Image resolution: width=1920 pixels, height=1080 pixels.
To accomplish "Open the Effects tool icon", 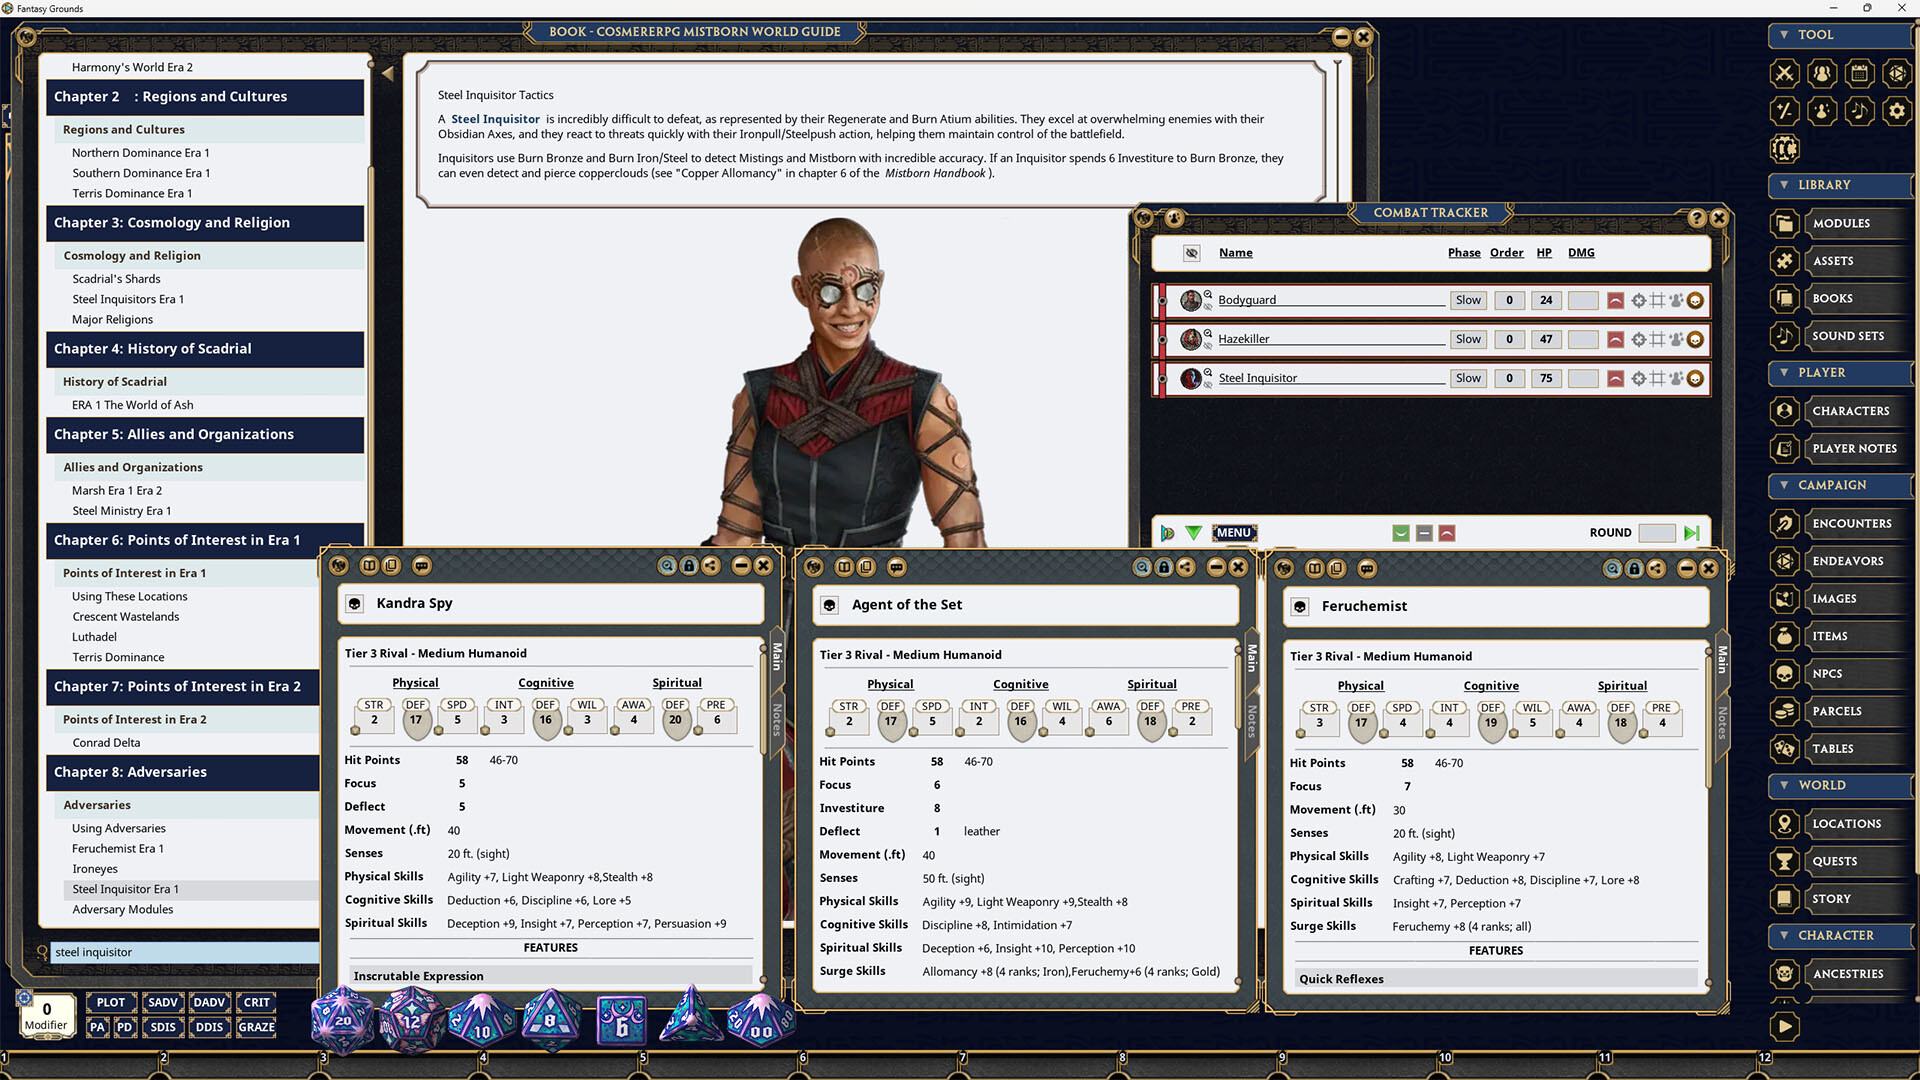I will (1822, 111).
